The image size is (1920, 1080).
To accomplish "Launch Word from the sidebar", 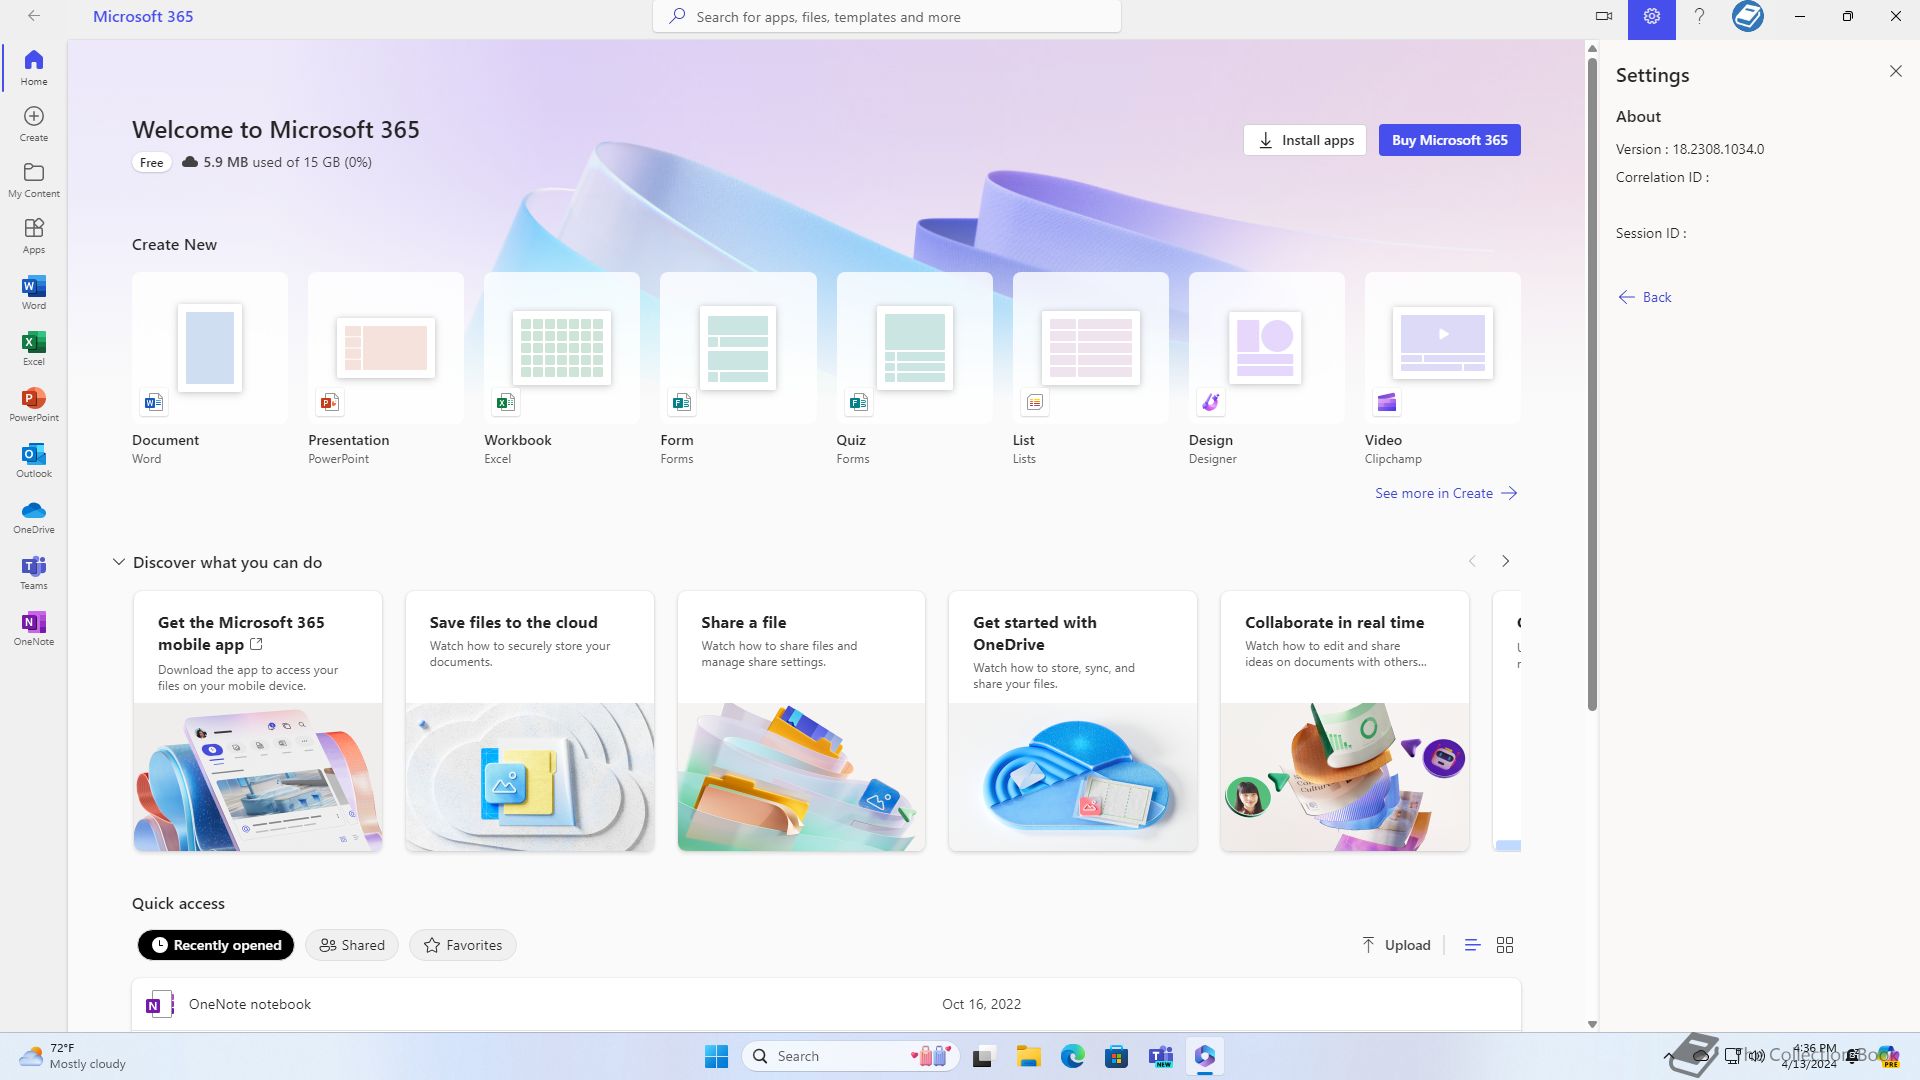I will point(34,292).
